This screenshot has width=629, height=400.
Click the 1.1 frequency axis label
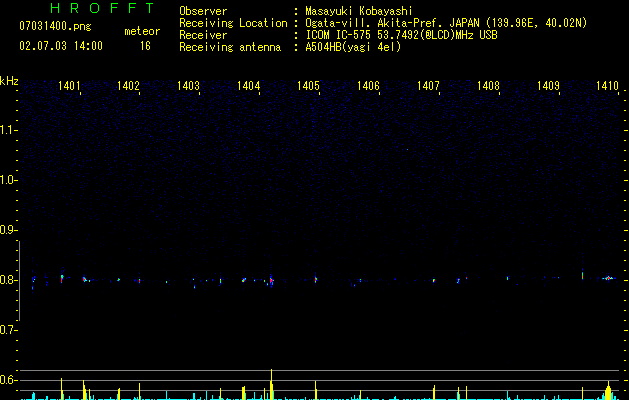coord(8,130)
